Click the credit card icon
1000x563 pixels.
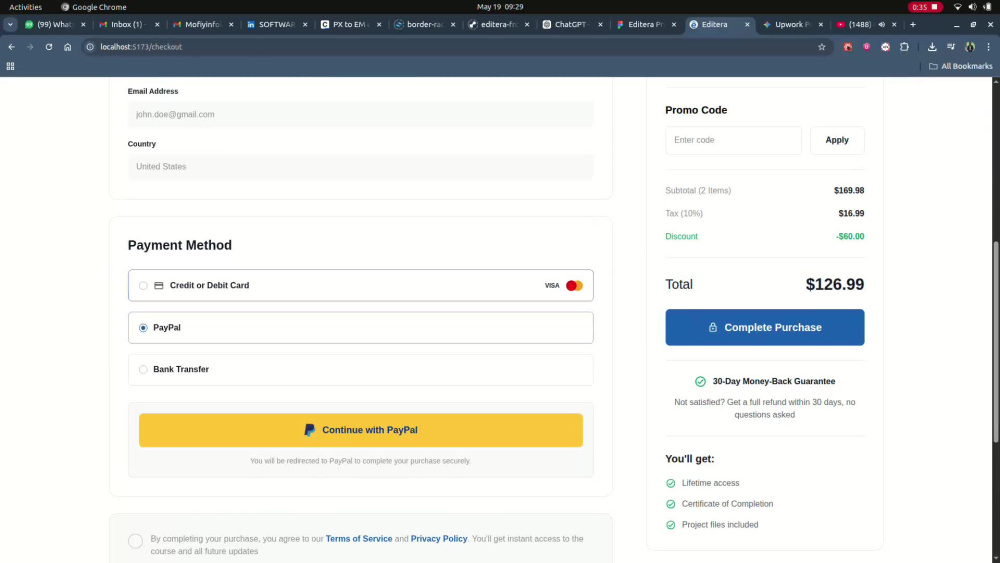pyautogui.click(x=159, y=286)
